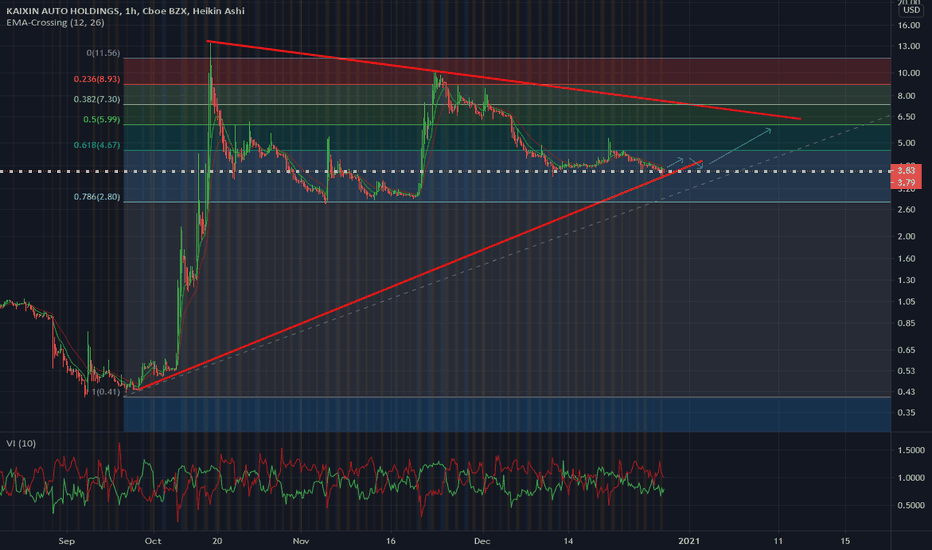Click the Nov date on time axis
The image size is (932, 550).
301,541
